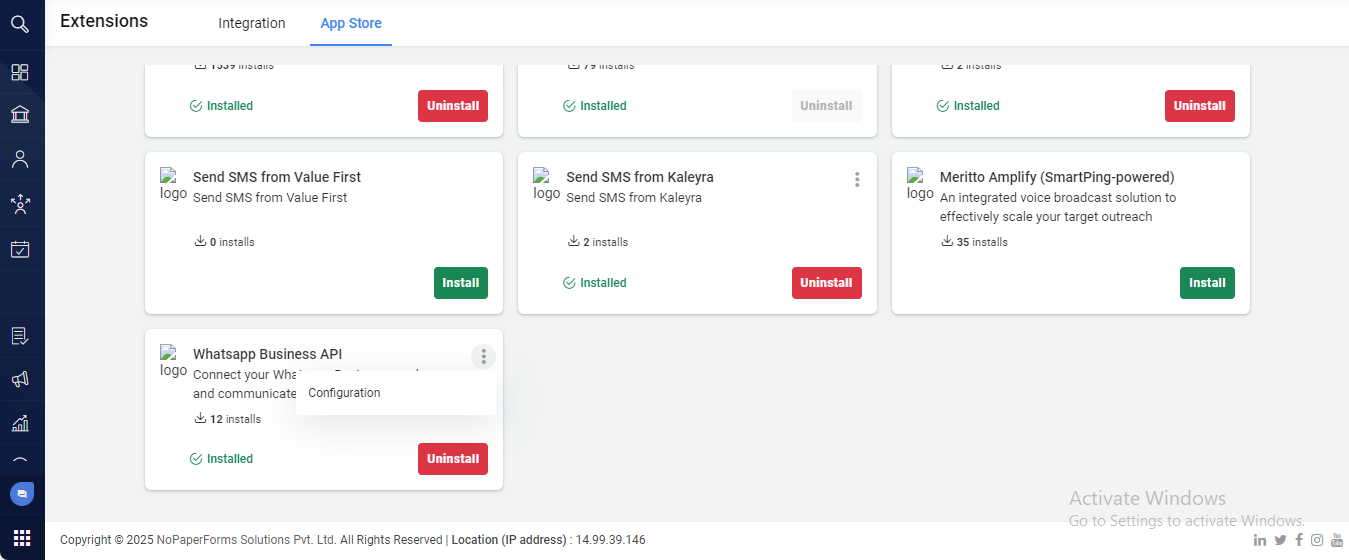Viewport: 1349px width, 560px height.
Task: Open the megaphone campaigns icon in sidebar
Action: pyautogui.click(x=20, y=380)
